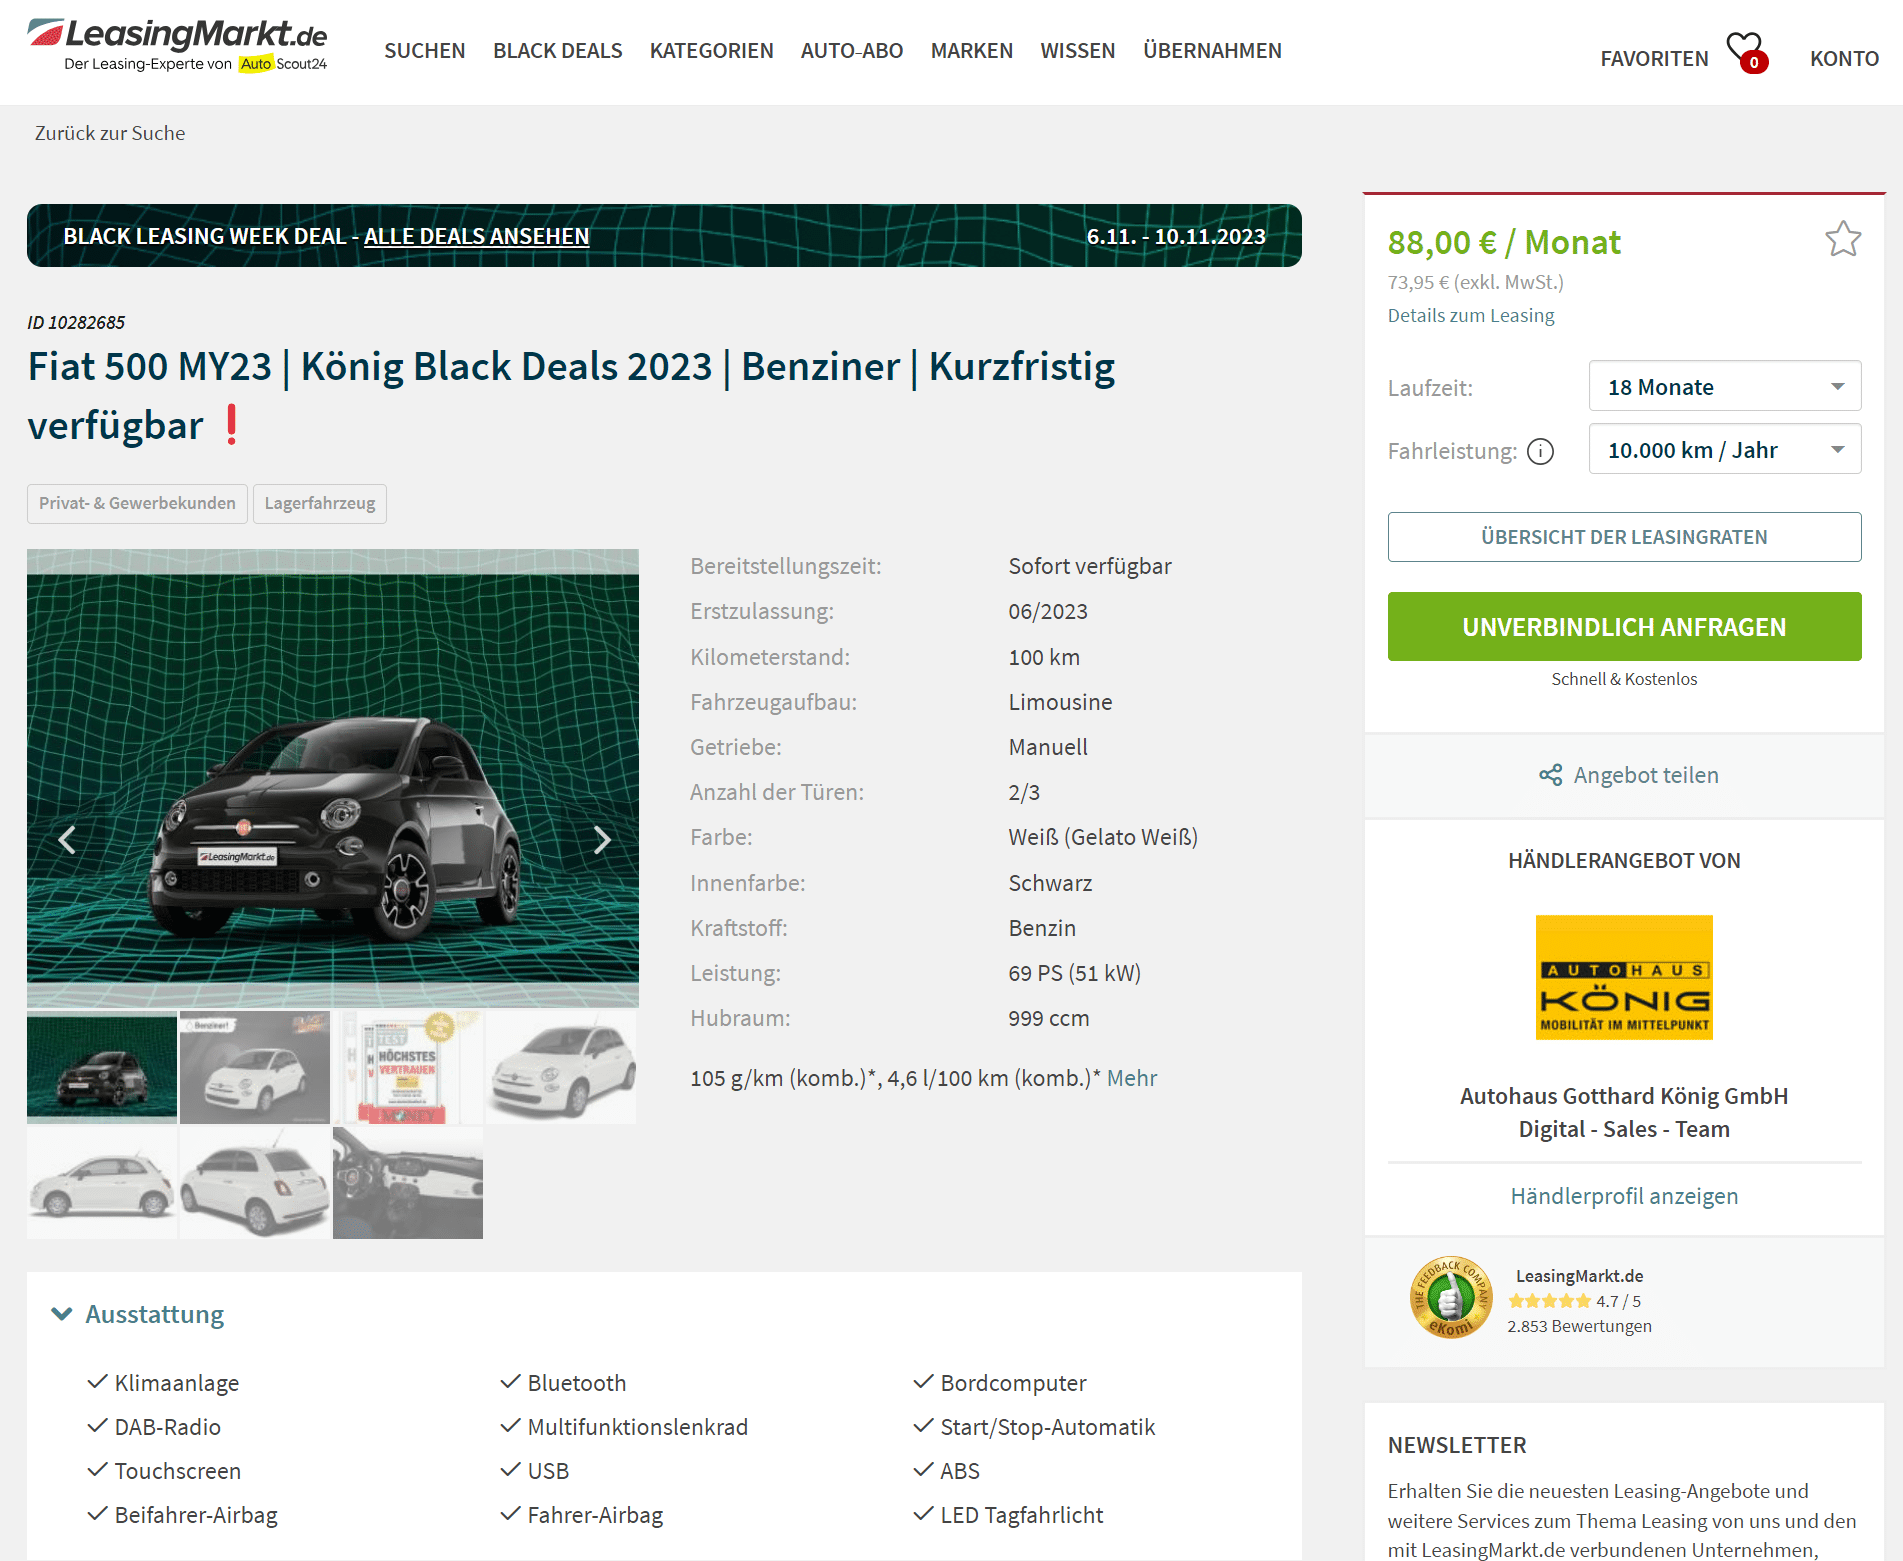Screen dimensions: 1903x1561
Task: Open the SUCHEN menu
Action: pos(425,51)
